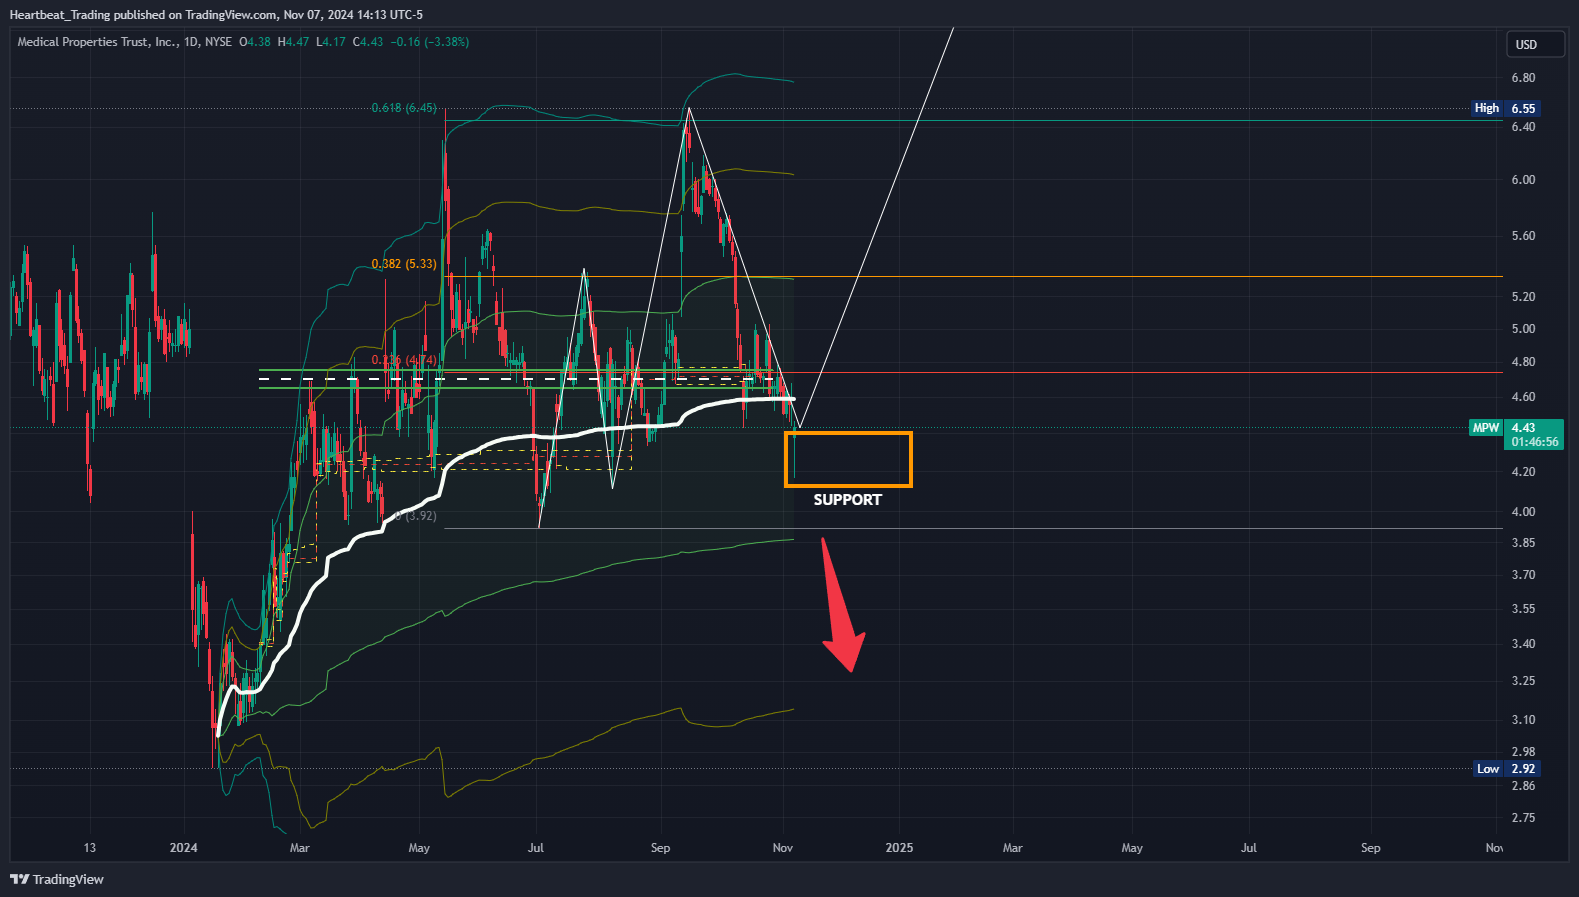Click the 01:46:56 bar countdown
The height and width of the screenshot is (897, 1579).
pyautogui.click(x=1535, y=442)
